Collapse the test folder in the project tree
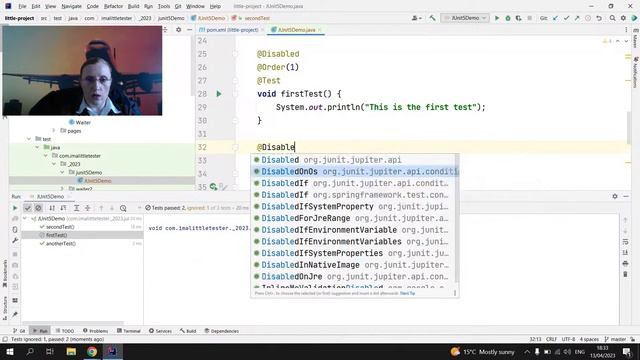The width and height of the screenshot is (640, 360). 29,139
